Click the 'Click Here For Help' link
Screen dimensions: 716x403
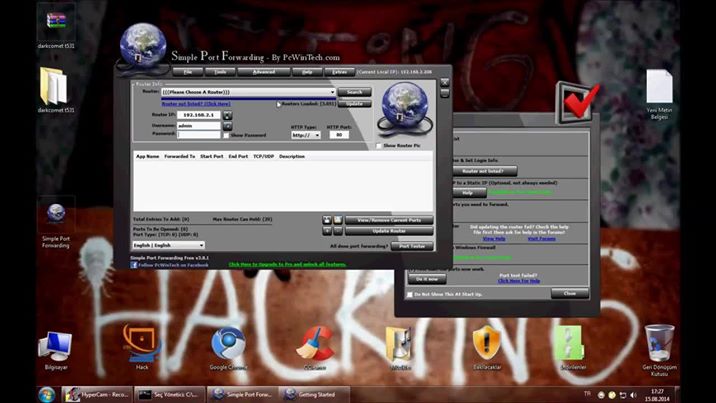[519, 281]
